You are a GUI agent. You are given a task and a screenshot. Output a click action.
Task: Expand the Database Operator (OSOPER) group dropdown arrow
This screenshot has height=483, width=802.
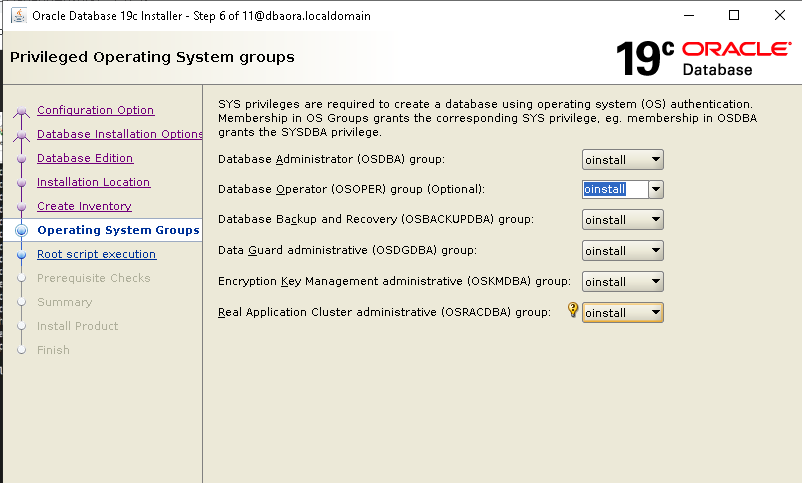pyautogui.click(x=655, y=189)
